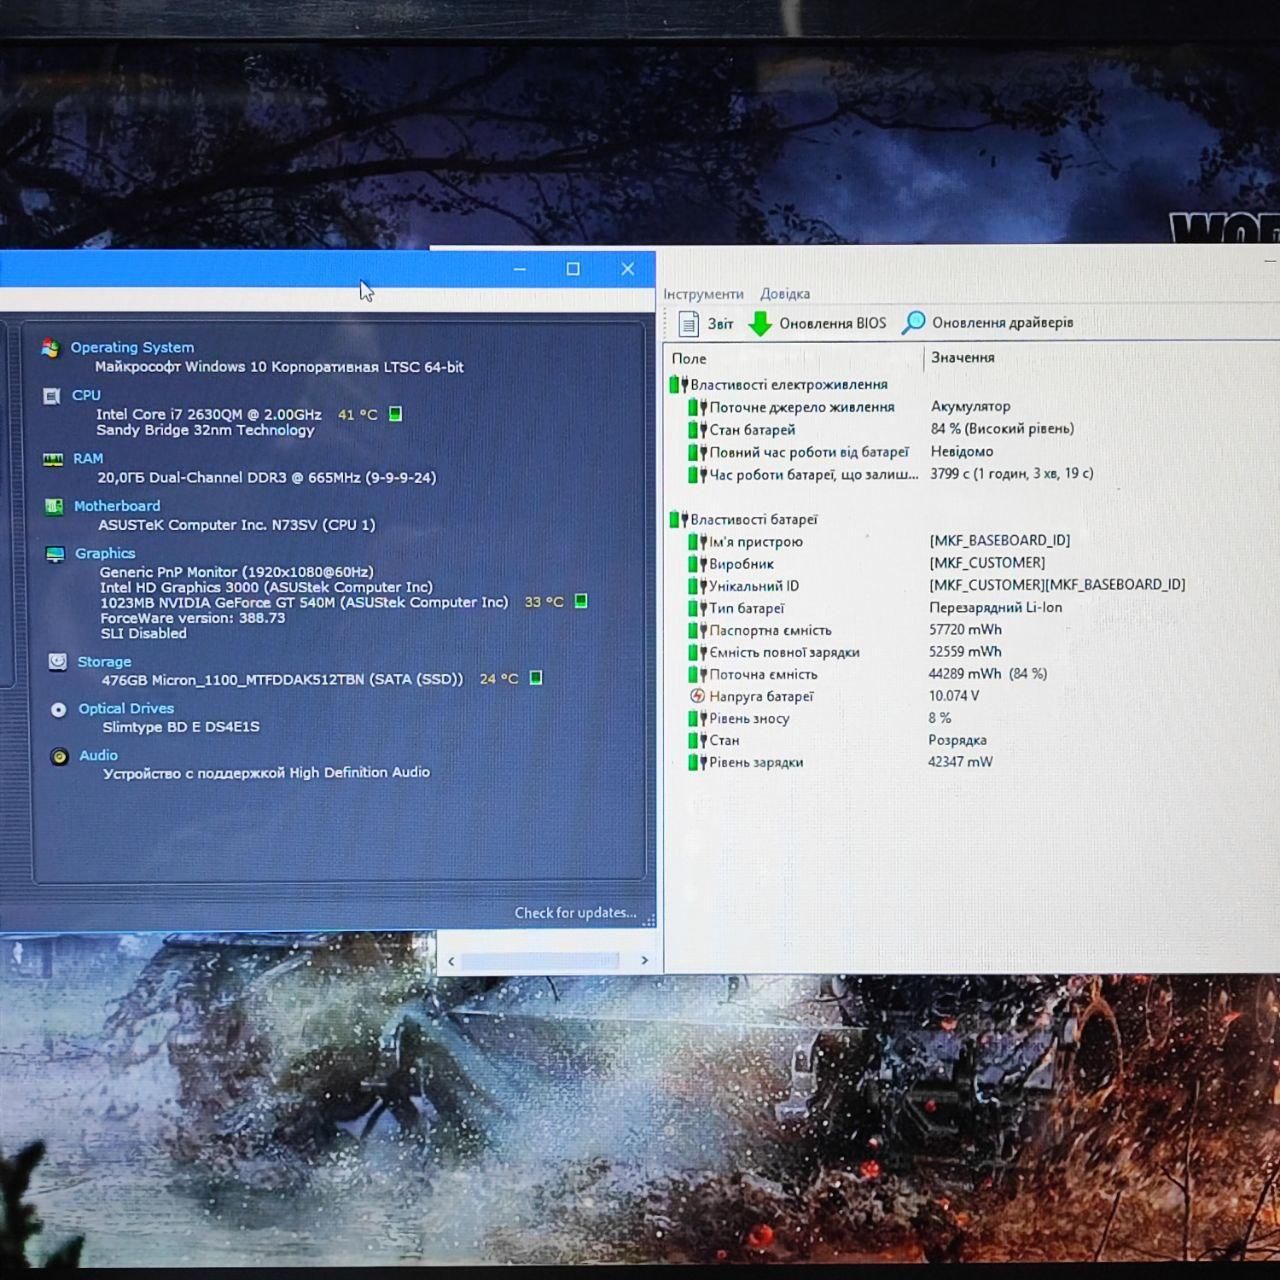Click the value 10.074 V

click(954, 695)
